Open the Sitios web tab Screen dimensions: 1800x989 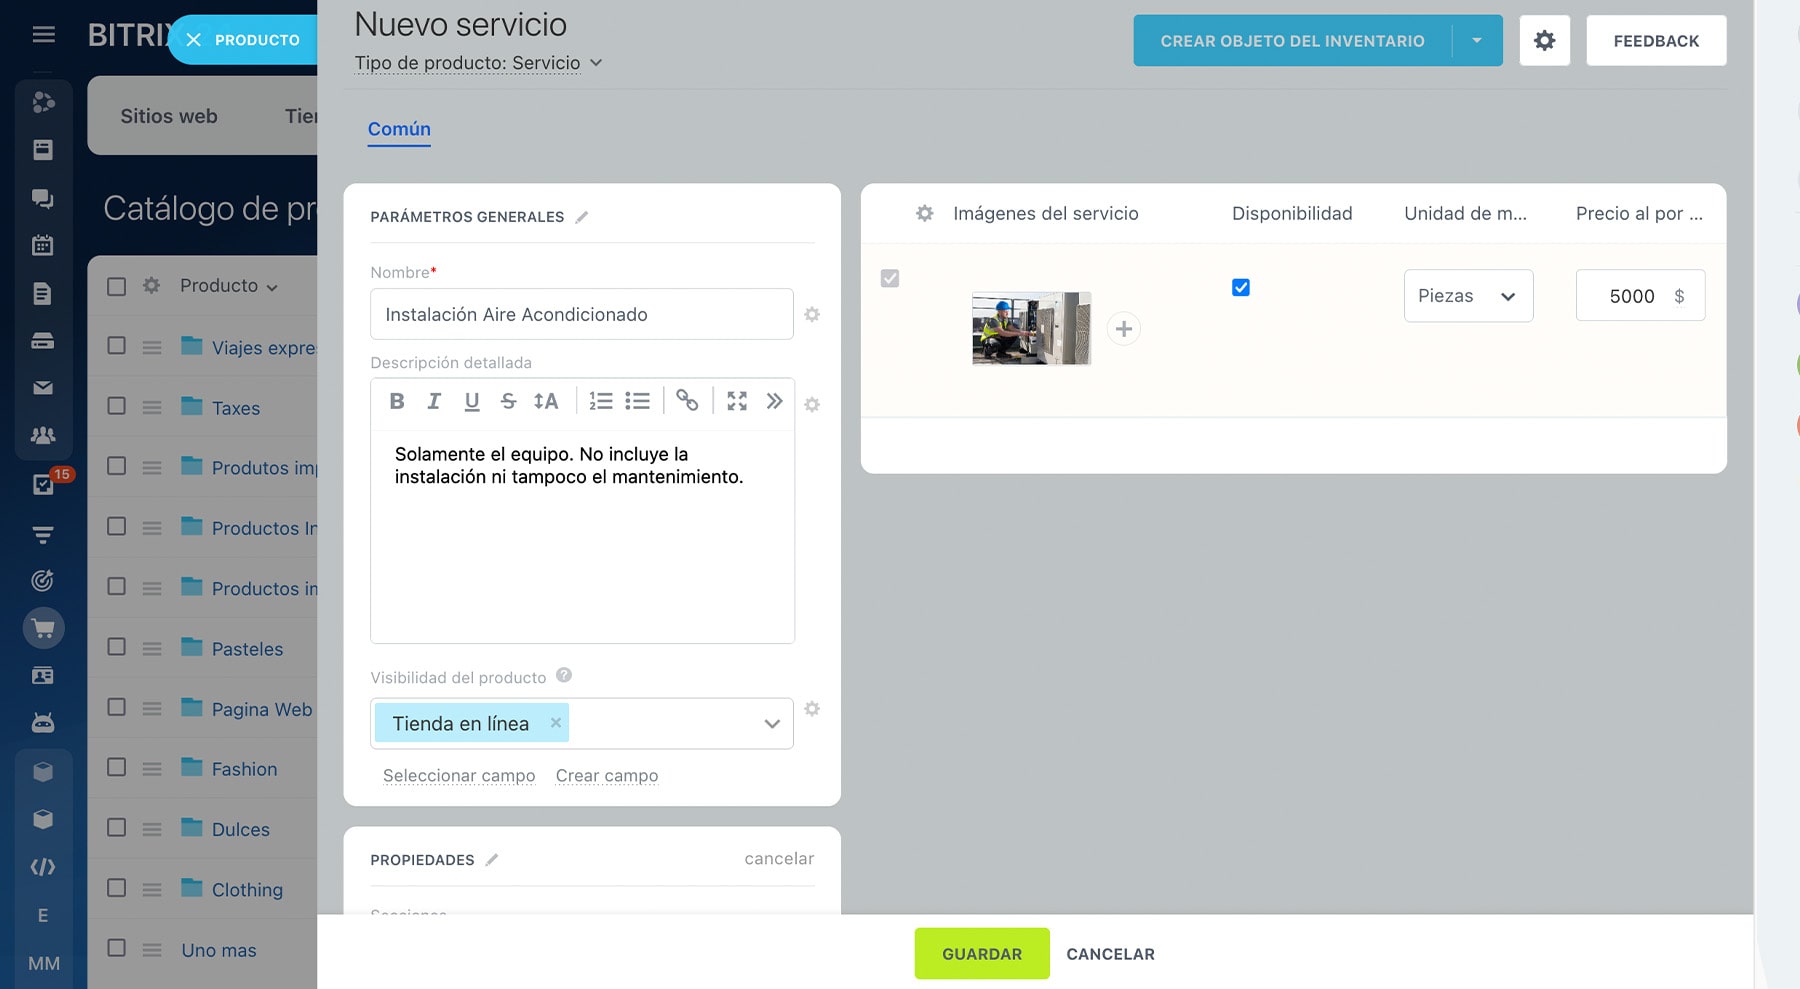pyautogui.click(x=169, y=116)
